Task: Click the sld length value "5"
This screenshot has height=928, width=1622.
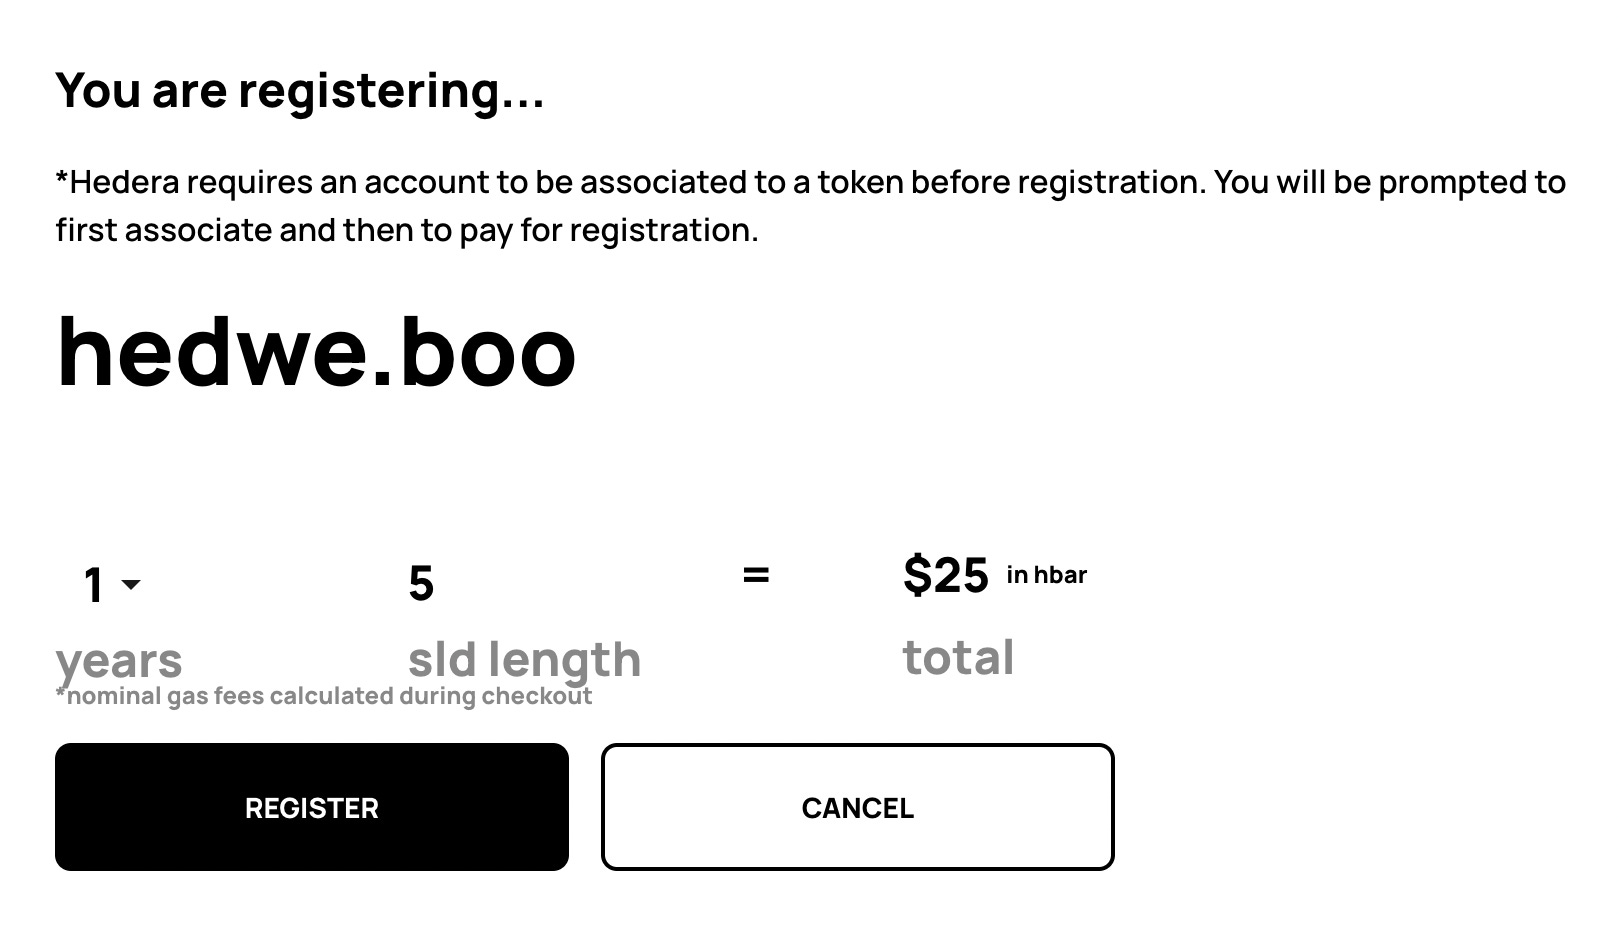Action: pyautogui.click(x=421, y=583)
